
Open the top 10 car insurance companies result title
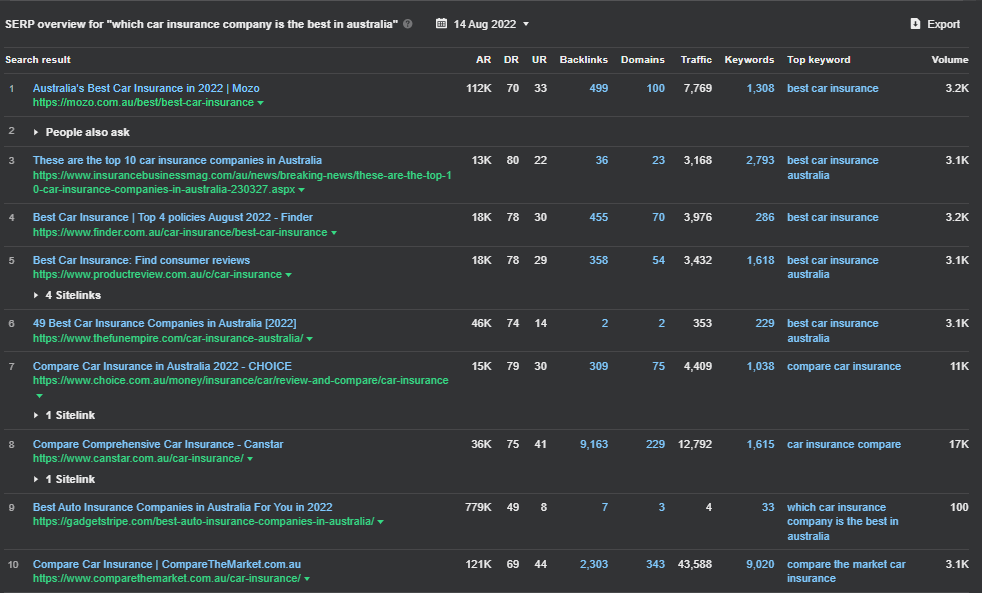[177, 160]
